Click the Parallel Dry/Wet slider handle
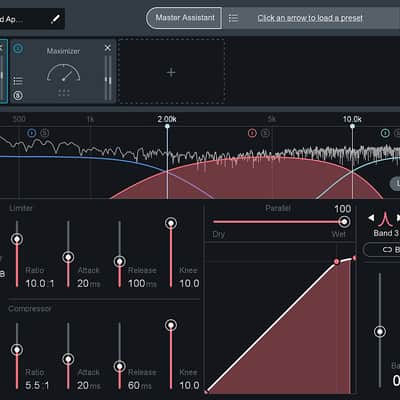Image resolution: width=400 pixels, height=400 pixels. (344, 222)
